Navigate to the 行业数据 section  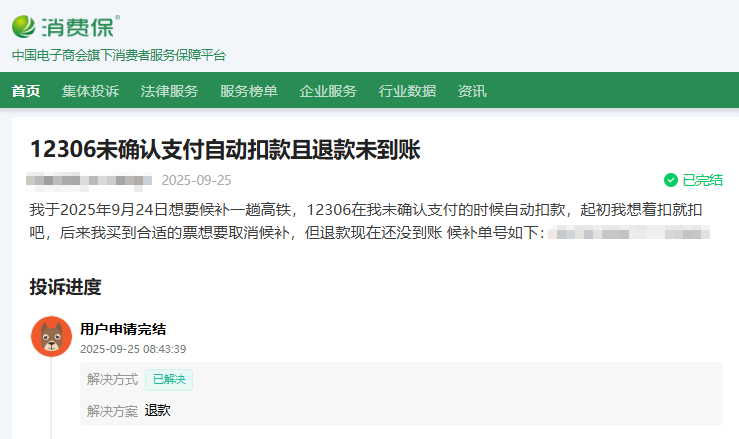click(407, 91)
